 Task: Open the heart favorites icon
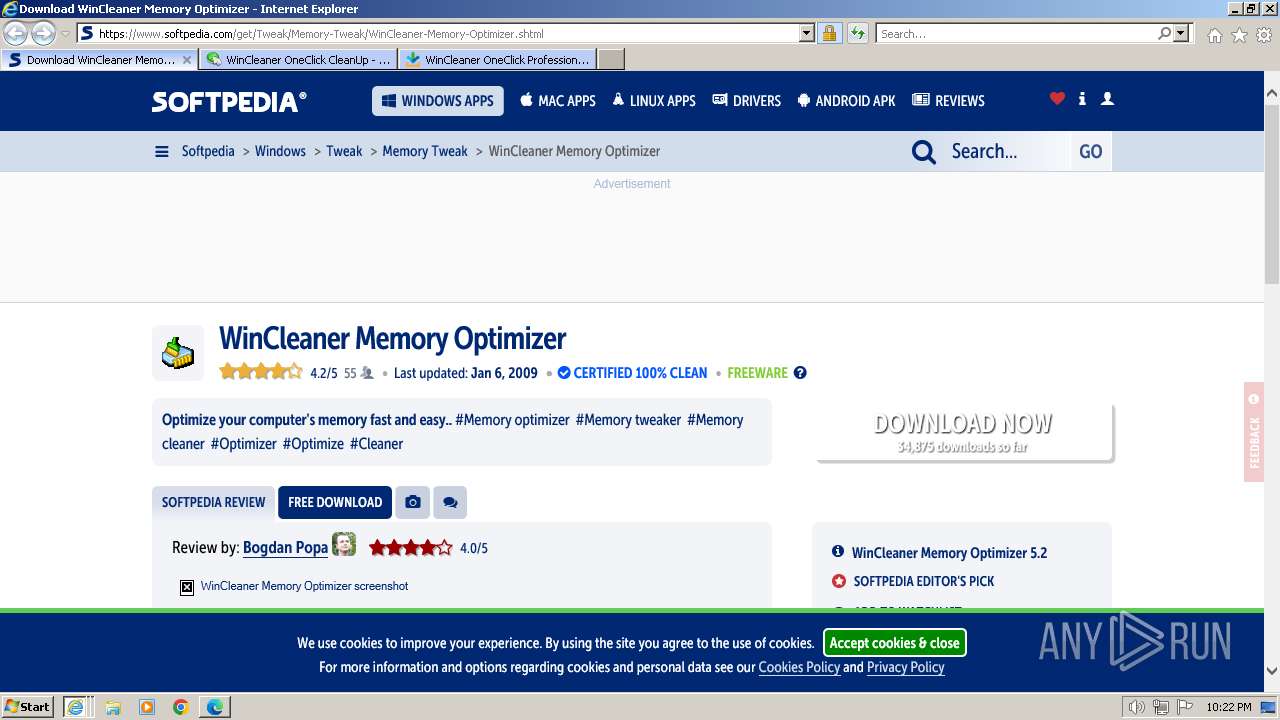tap(1057, 99)
